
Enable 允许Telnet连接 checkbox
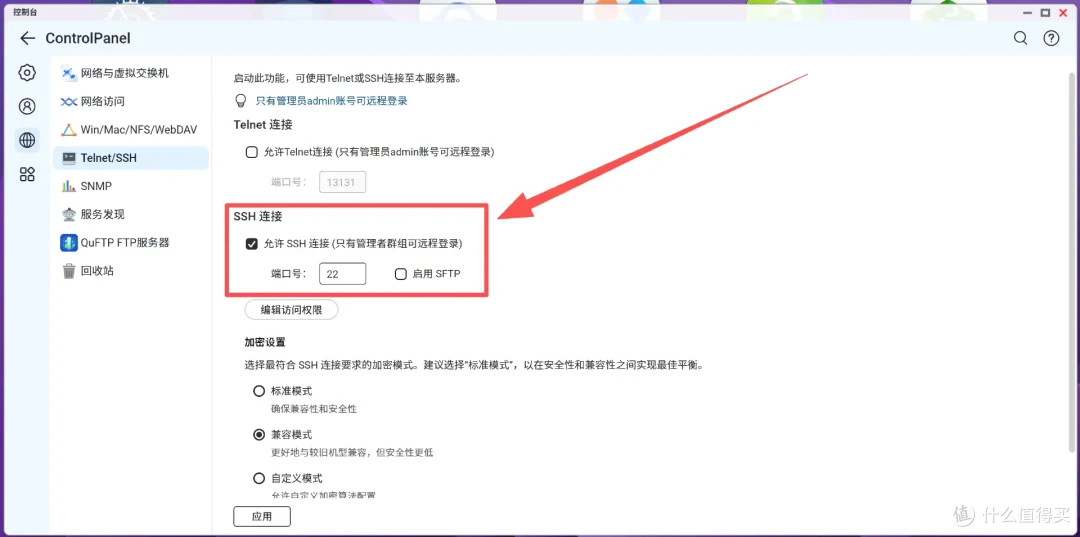252,152
